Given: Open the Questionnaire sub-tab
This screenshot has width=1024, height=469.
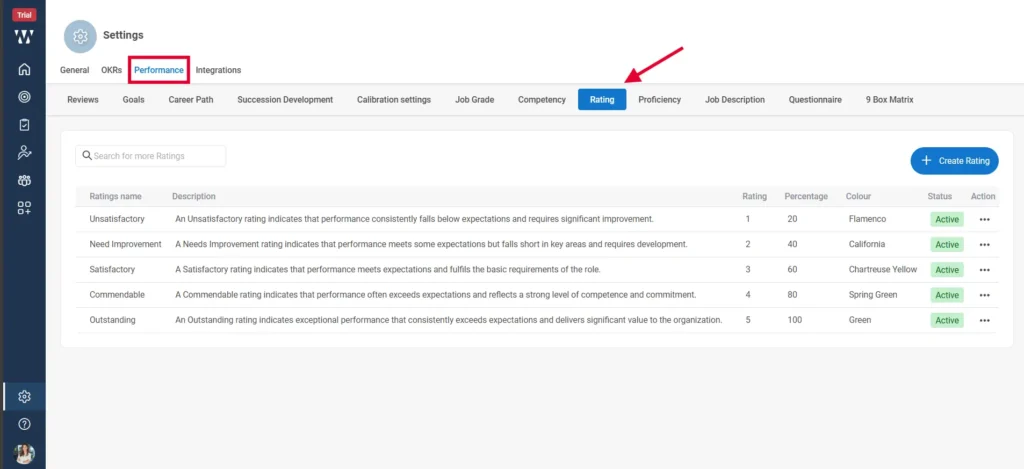Looking at the screenshot, I should pos(815,100).
